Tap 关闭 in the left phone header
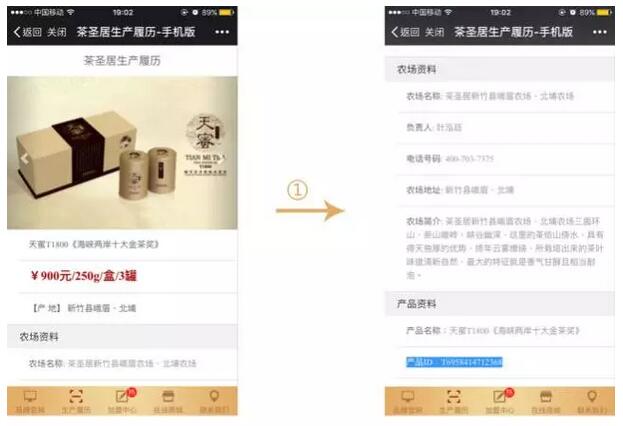The width and height of the screenshot is (623, 426). [x=57, y=32]
